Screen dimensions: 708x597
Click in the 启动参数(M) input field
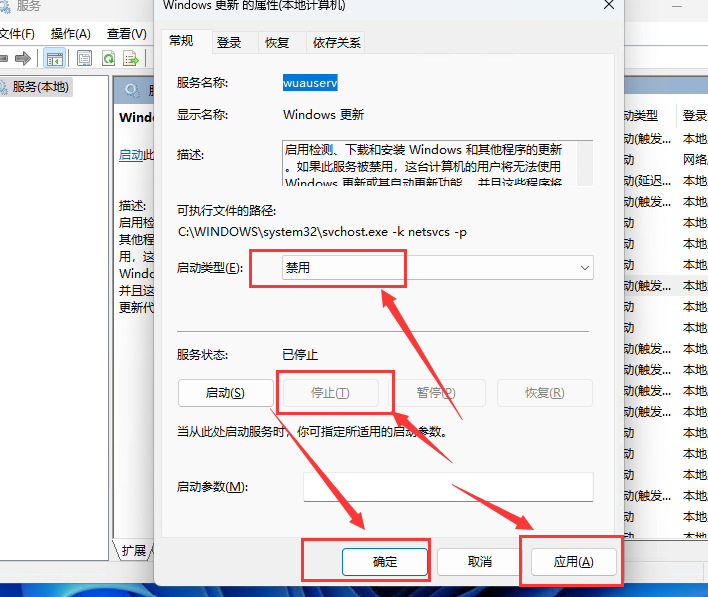pos(448,487)
